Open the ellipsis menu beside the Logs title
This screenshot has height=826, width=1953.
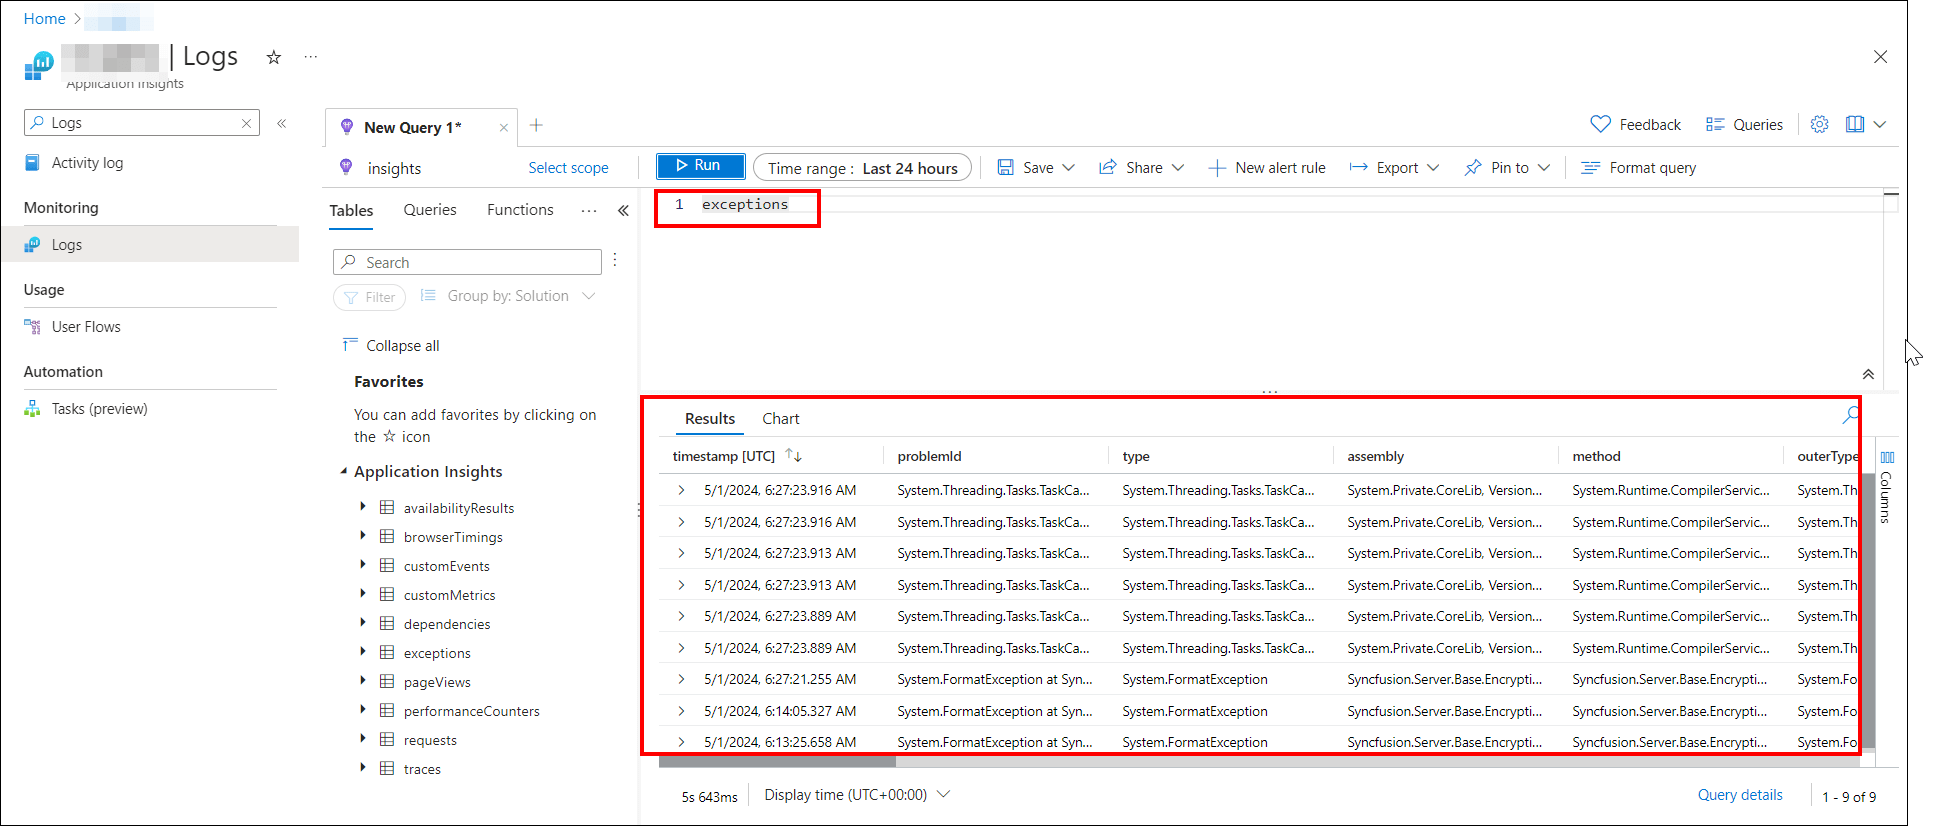[311, 57]
